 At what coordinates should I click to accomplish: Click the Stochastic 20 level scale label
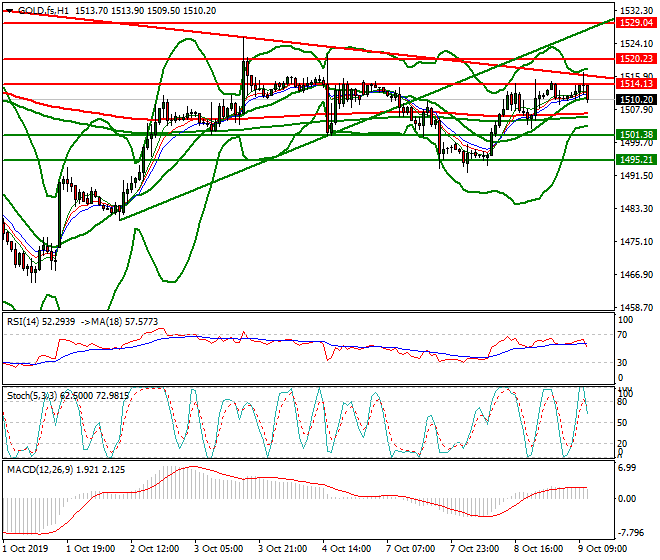(623, 443)
